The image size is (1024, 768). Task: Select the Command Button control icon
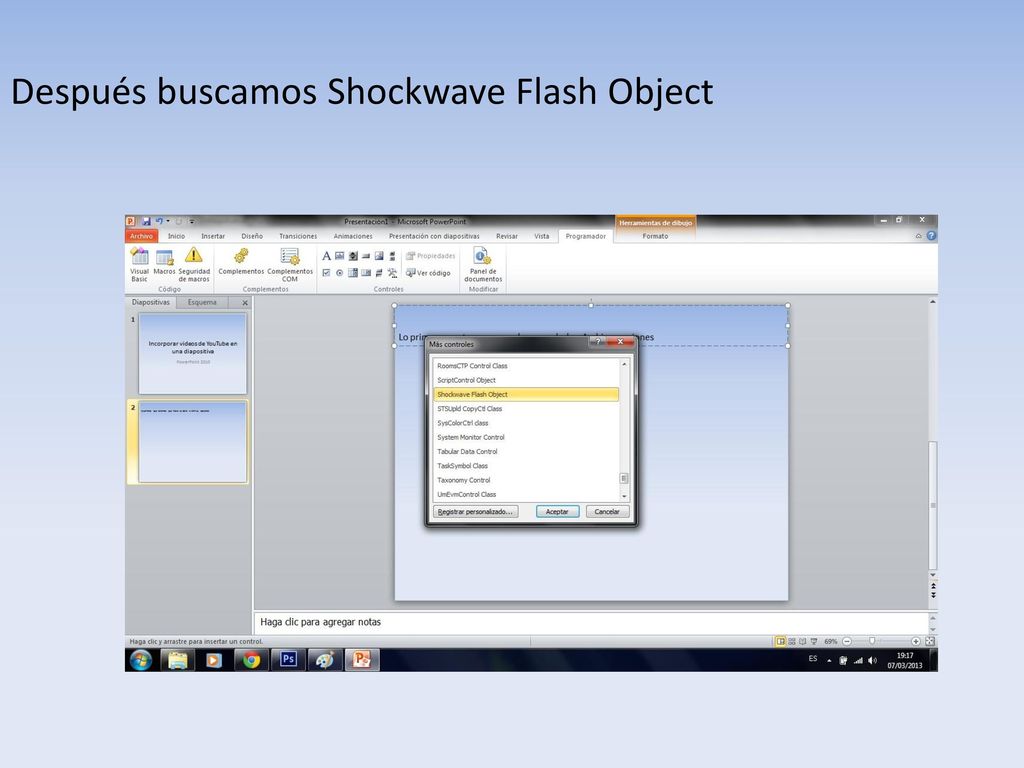366,256
